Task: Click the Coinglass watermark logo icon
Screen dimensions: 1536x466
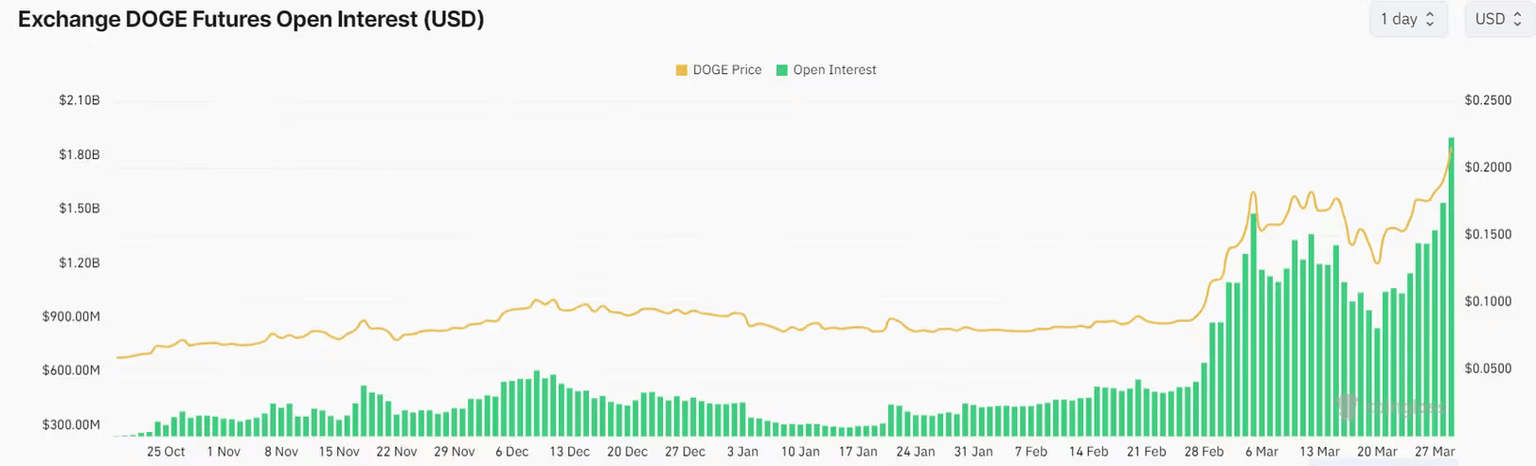Action: tap(1349, 407)
